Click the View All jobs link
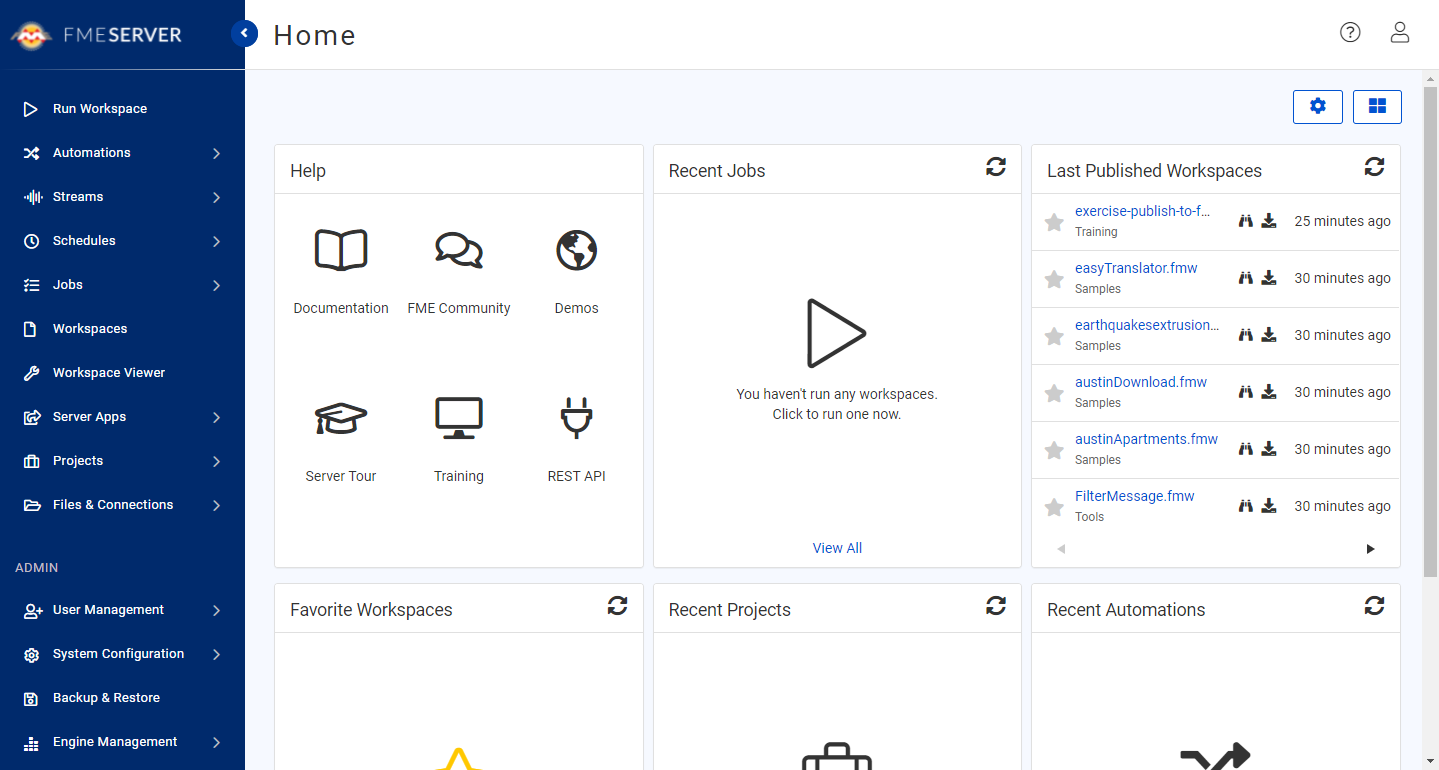The width and height of the screenshot is (1439, 770). coord(837,548)
